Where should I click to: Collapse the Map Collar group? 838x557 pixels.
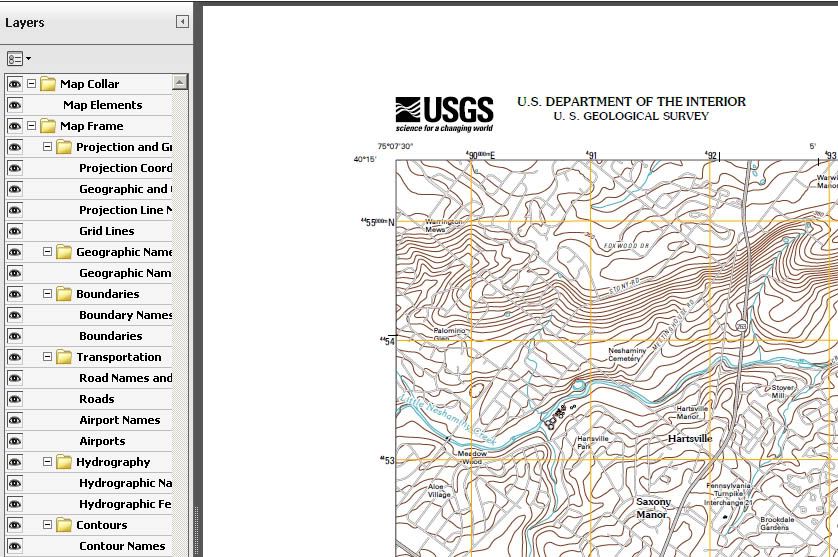(x=32, y=83)
